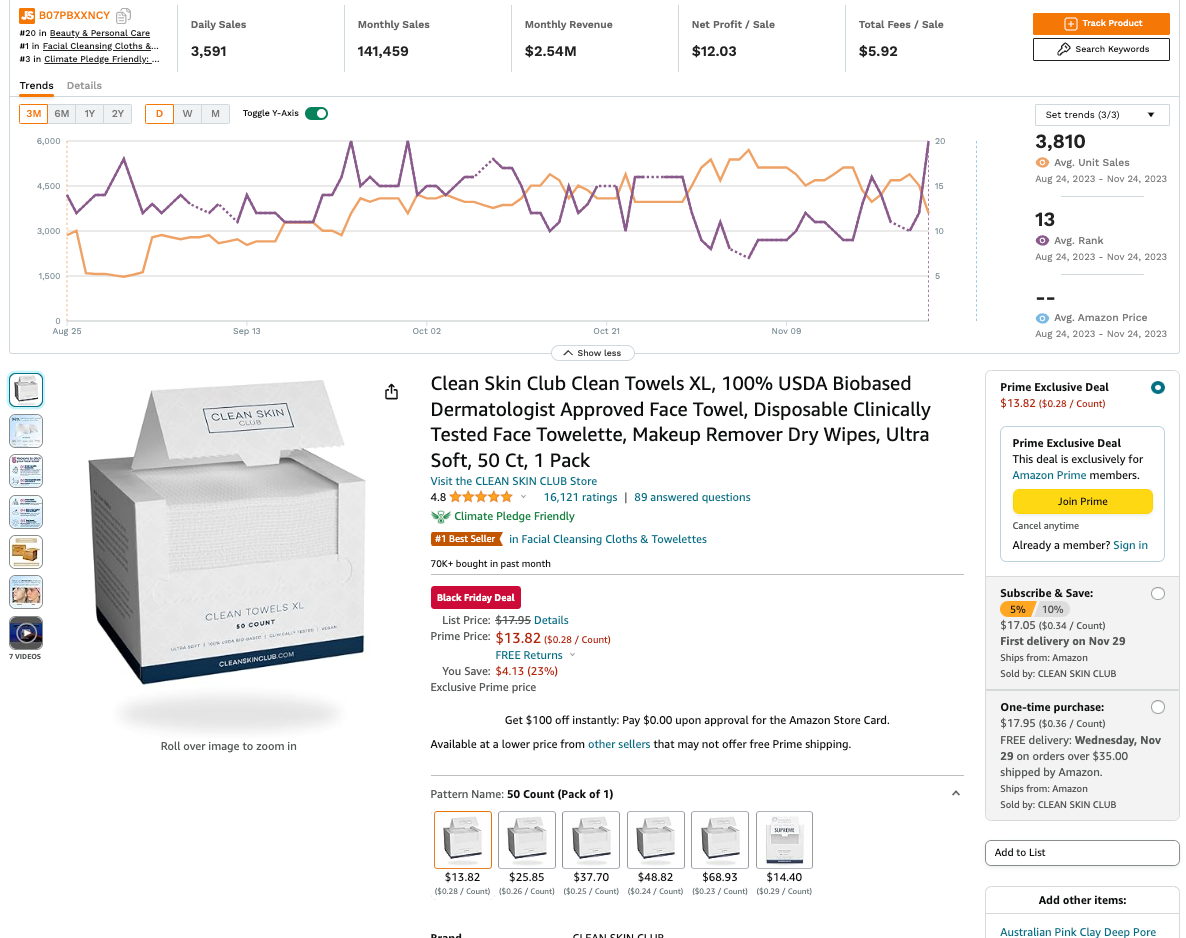Toggle the Avg. Rank eye icon
The image size is (1186, 938).
click(x=1042, y=241)
